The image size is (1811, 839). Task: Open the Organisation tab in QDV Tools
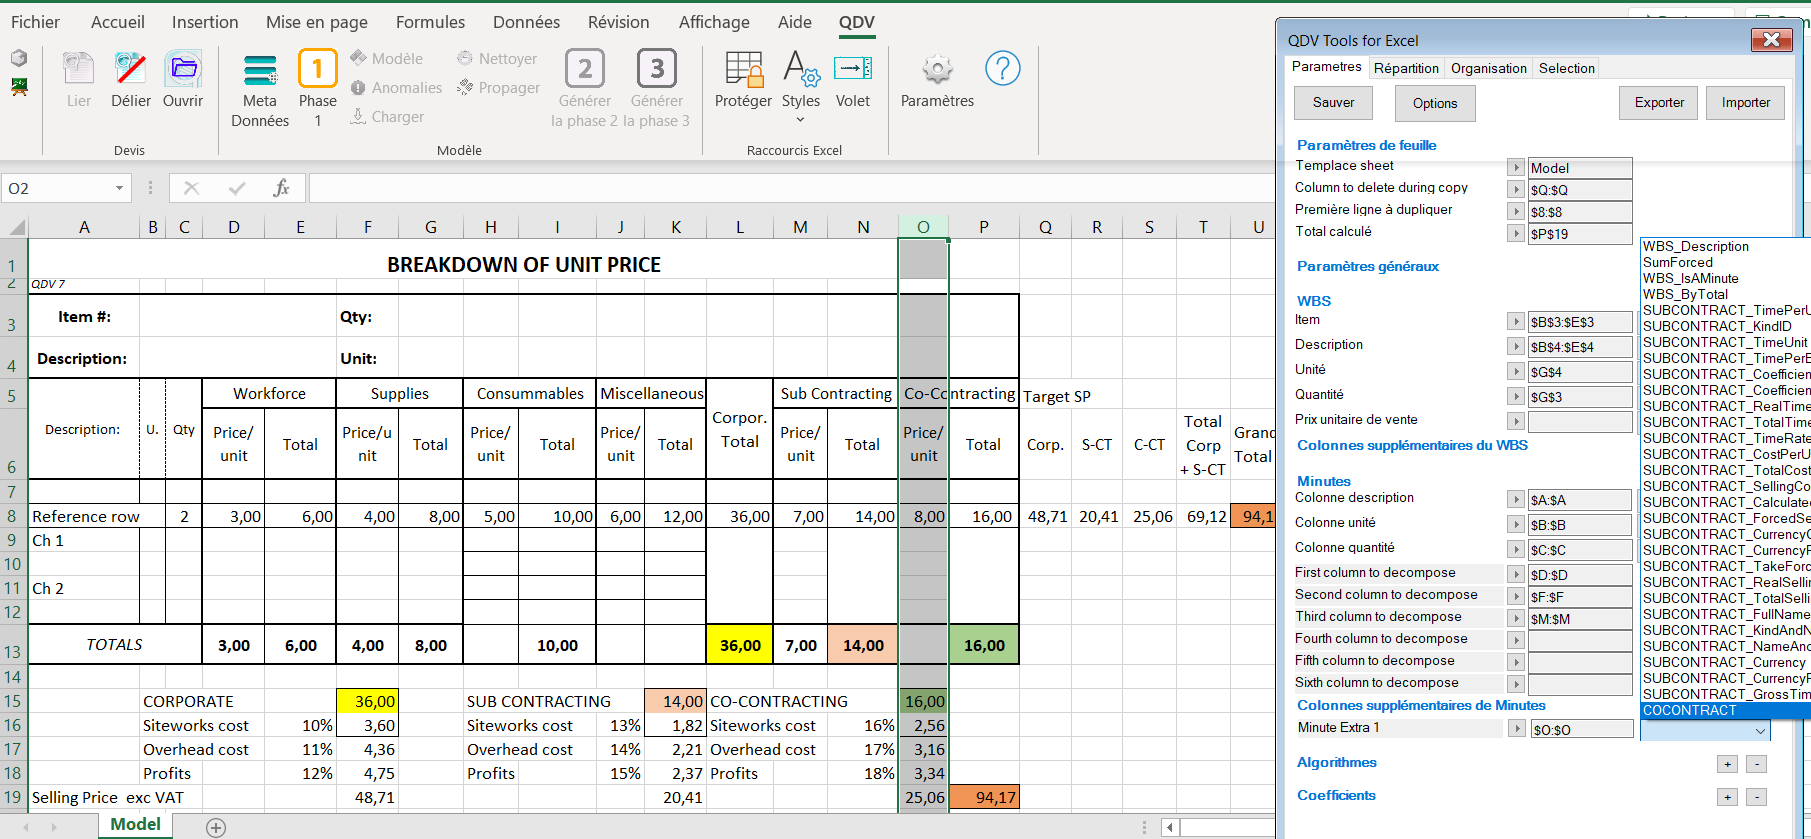(1488, 68)
